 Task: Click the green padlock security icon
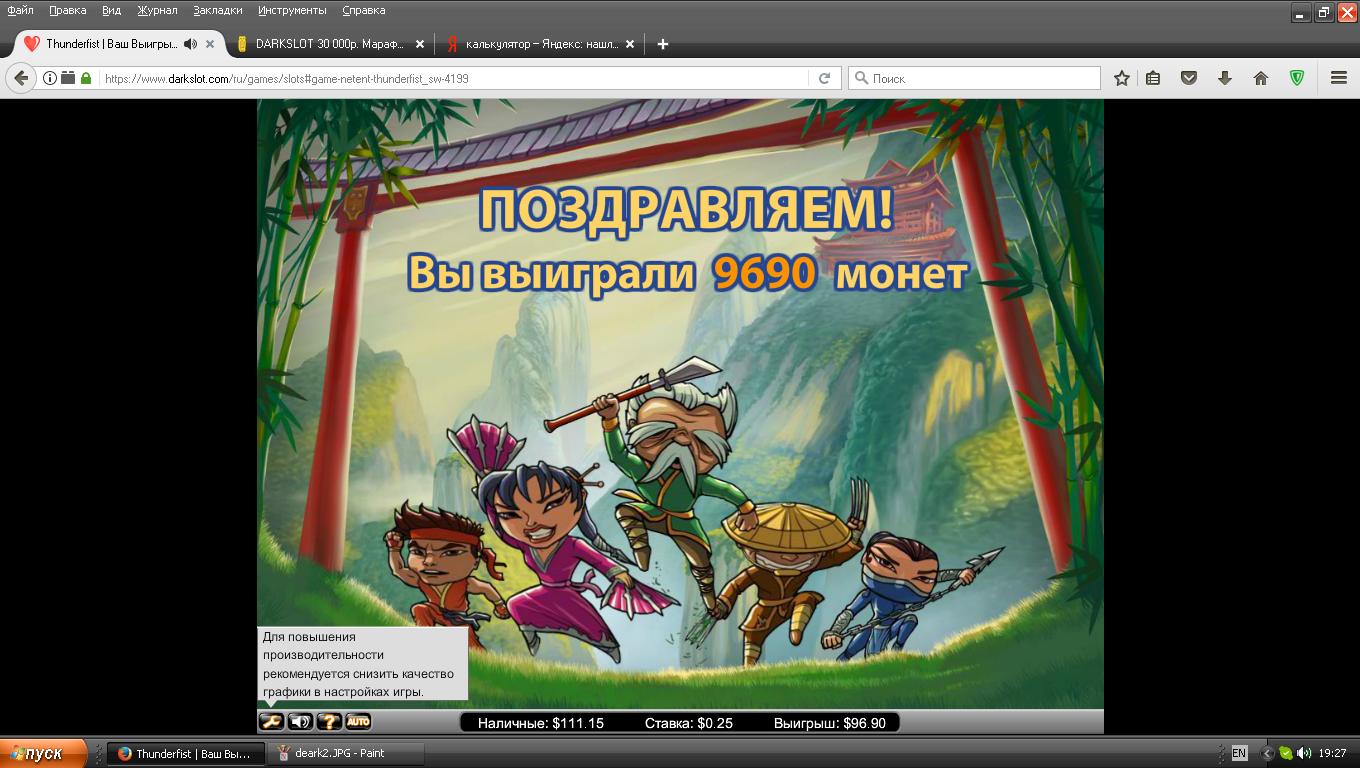86,78
